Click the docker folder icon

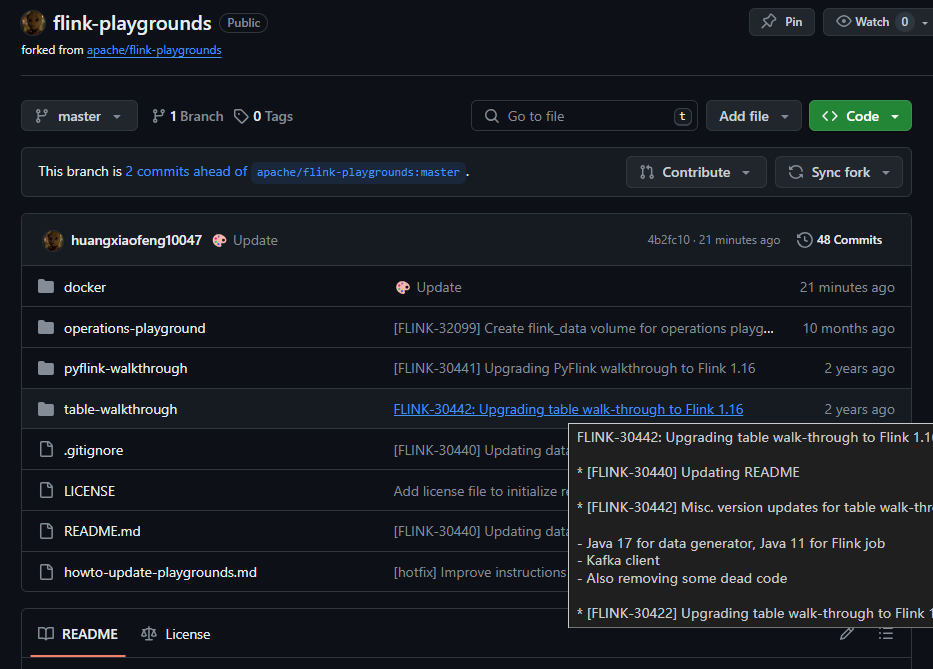pos(46,287)
